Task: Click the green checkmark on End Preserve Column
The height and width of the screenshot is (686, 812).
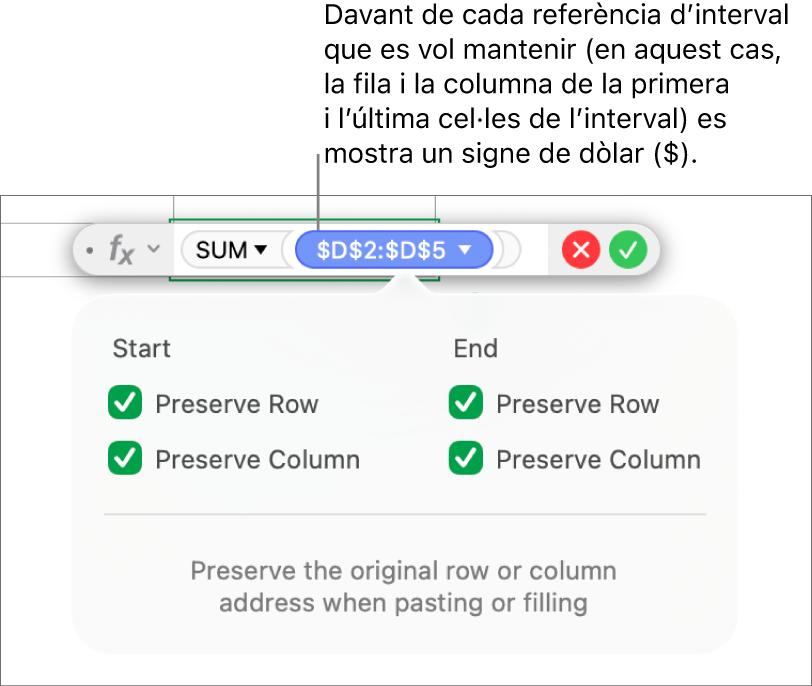Action: 464,460
